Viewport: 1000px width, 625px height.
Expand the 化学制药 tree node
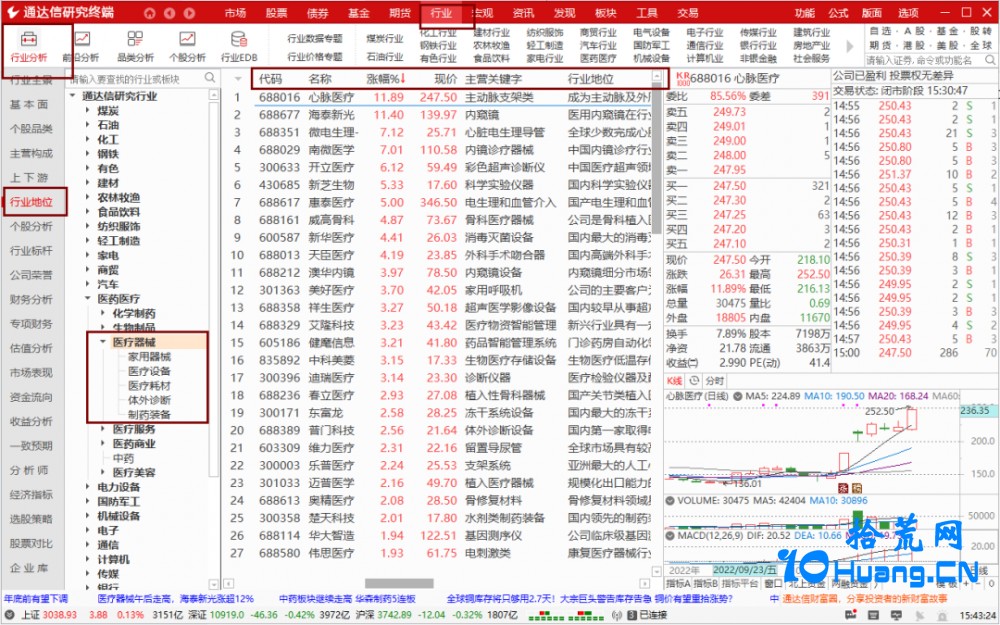coord(103,313)
